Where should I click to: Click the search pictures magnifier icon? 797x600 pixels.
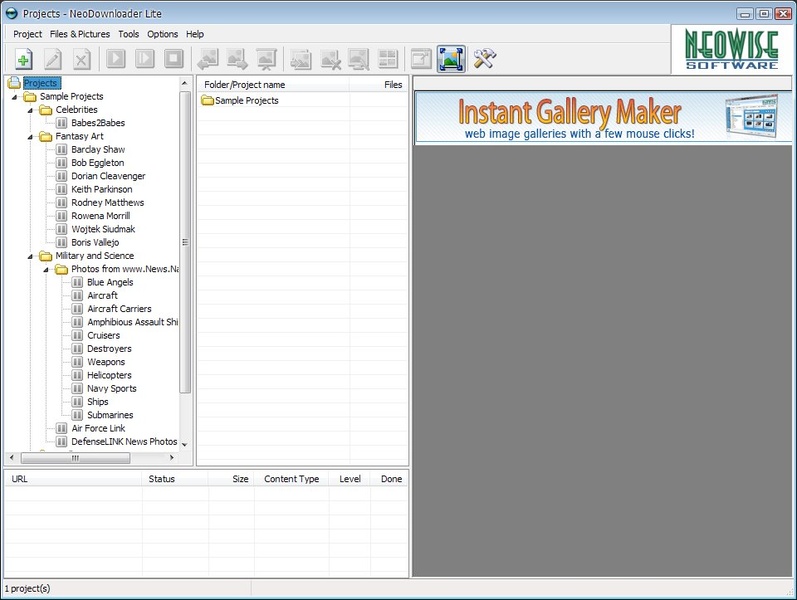359,59
